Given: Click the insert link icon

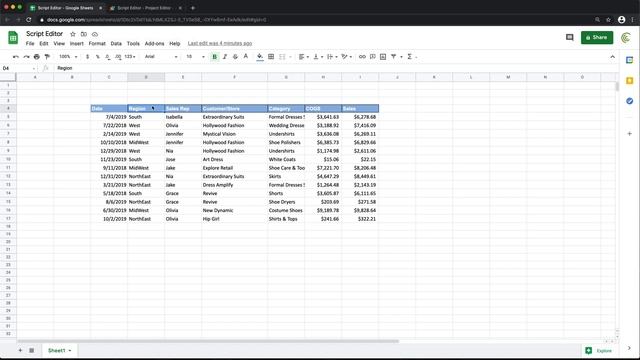Looking at the screenshot, I should 362,57.
